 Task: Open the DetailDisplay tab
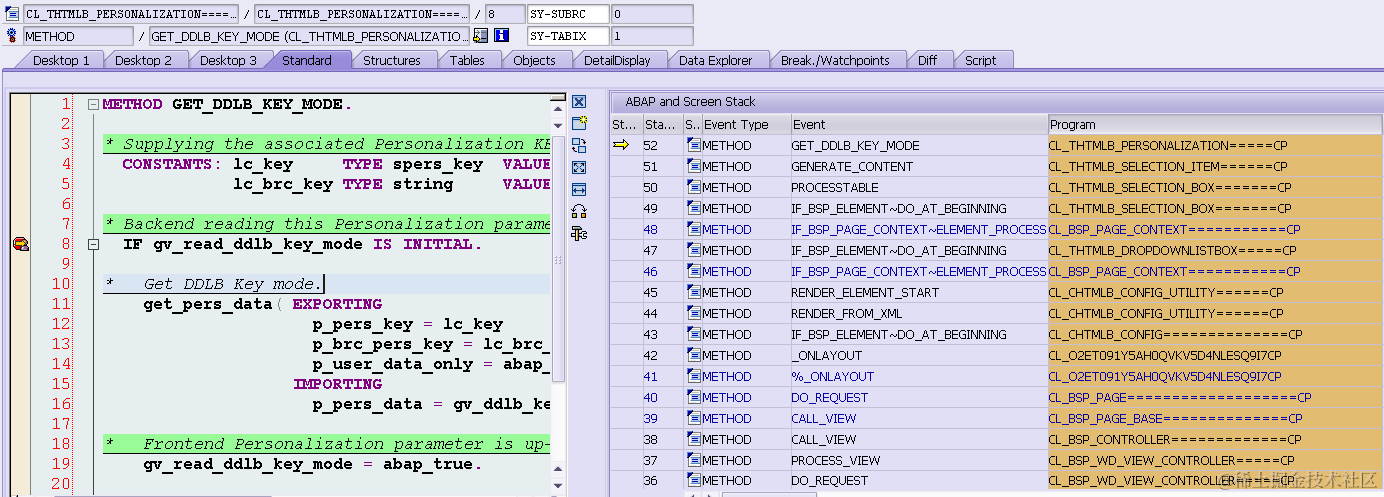(617, 60)
